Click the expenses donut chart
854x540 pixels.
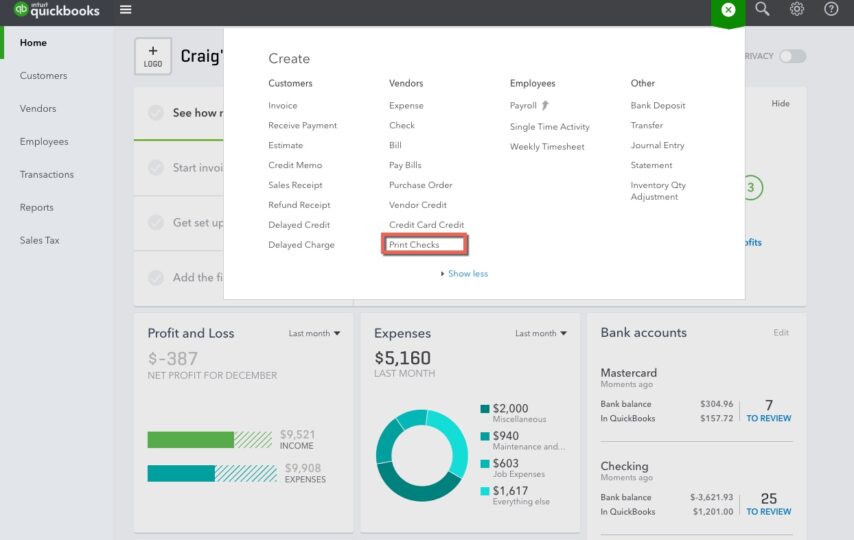(422, 456)
